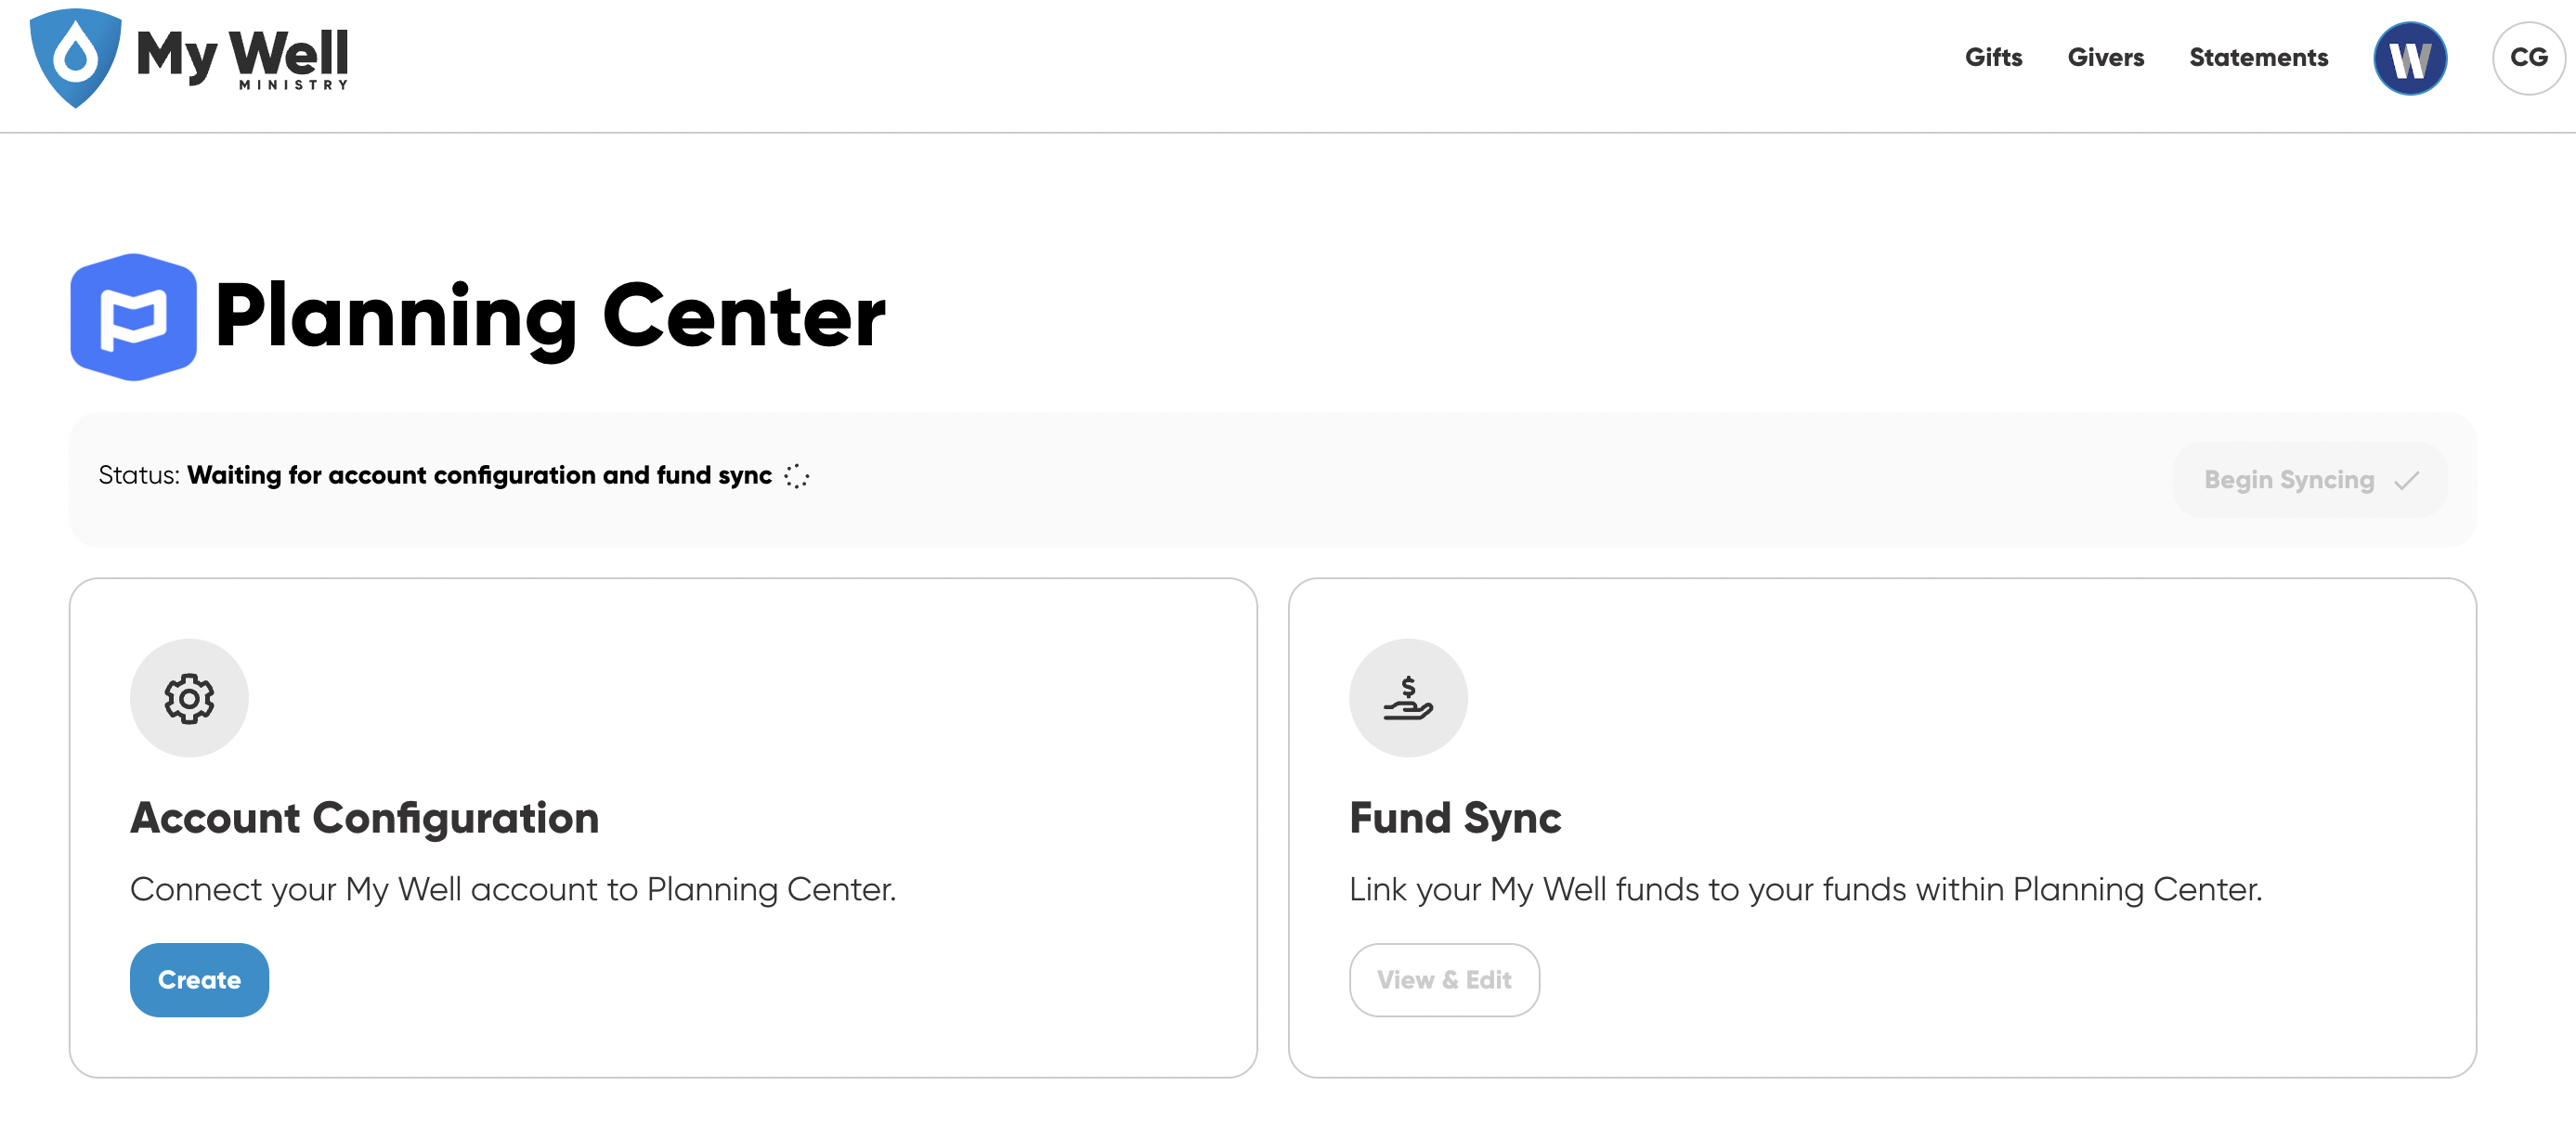
Task: Open the Givers menu item
Action: coord(2105,57)
